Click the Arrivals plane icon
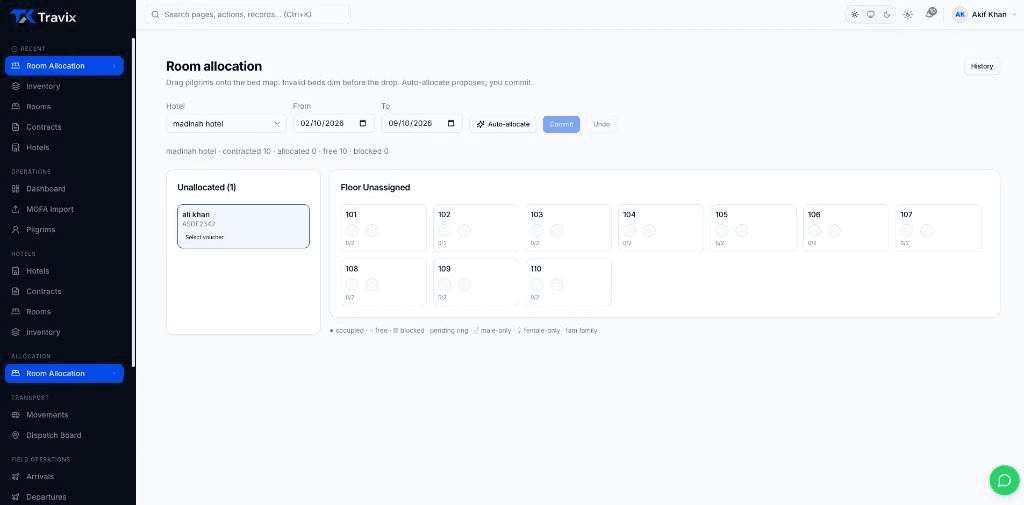This screenshot has height=505, width=1024. [16, 476]
